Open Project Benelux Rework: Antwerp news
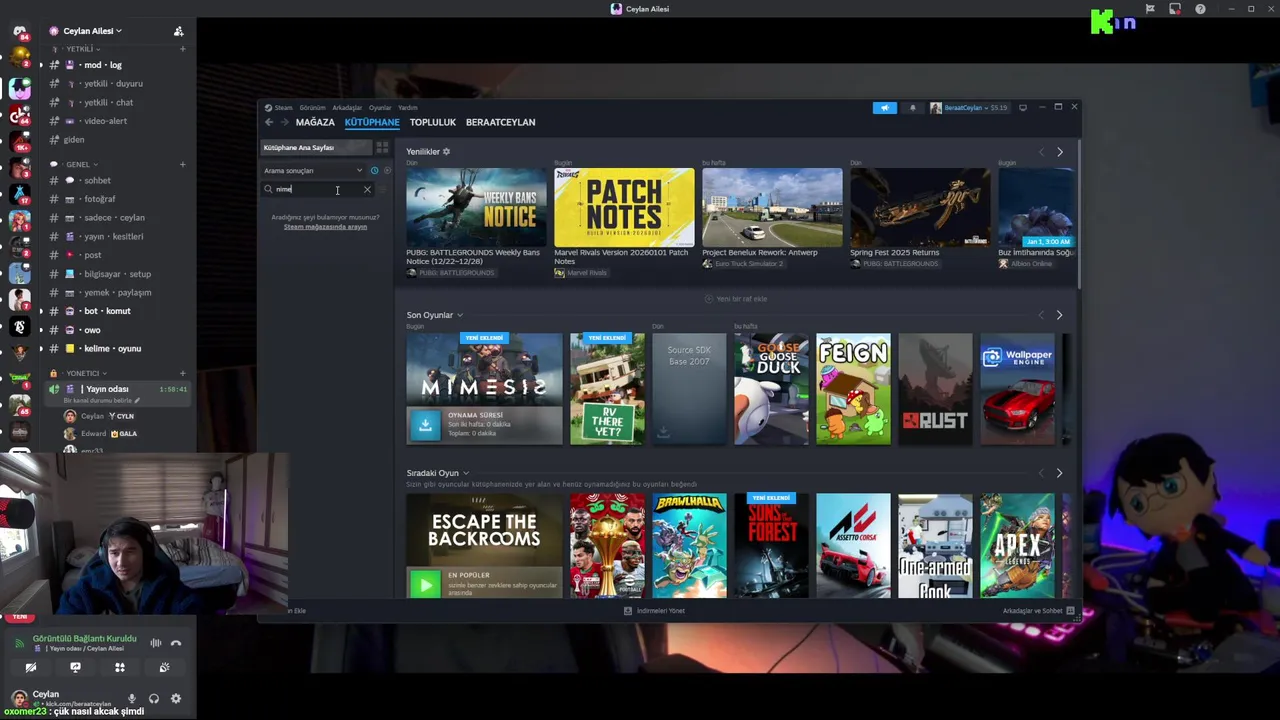Screen dimensions: 1280x720 772,207
